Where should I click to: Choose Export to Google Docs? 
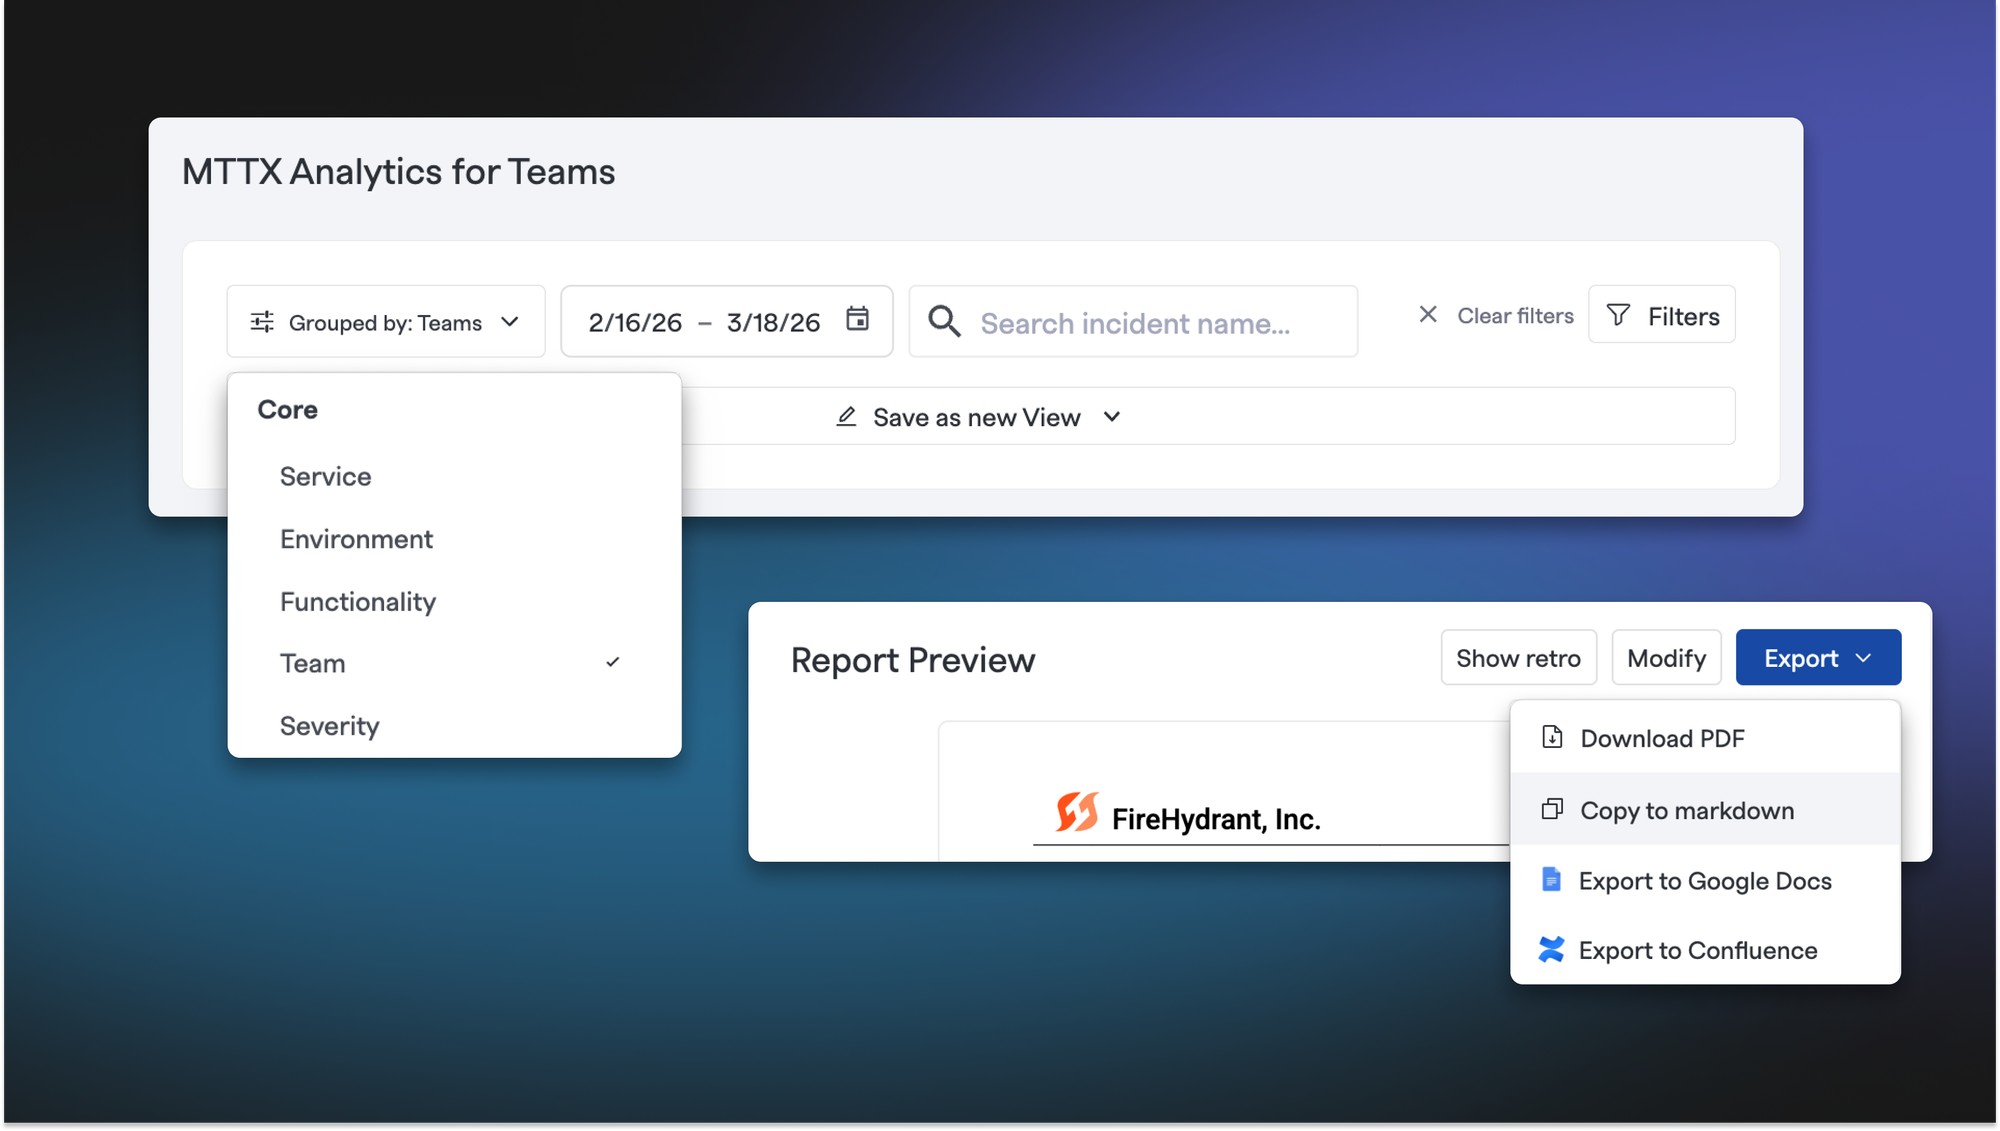click(1705, 881)
